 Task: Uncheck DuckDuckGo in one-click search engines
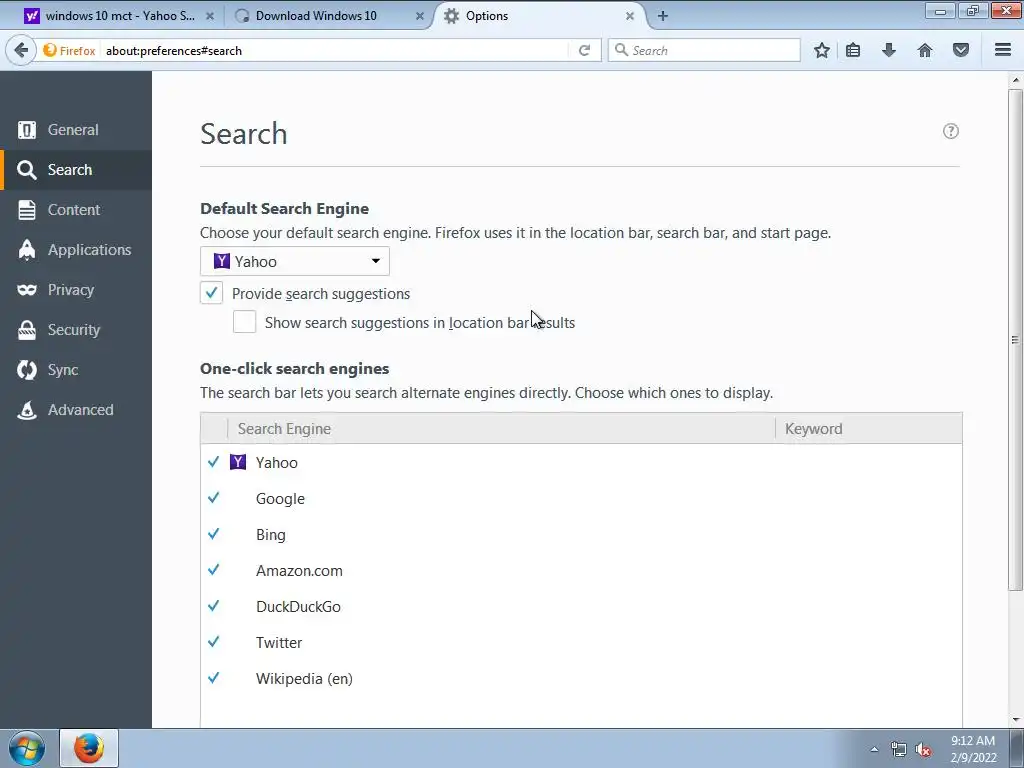214,606
